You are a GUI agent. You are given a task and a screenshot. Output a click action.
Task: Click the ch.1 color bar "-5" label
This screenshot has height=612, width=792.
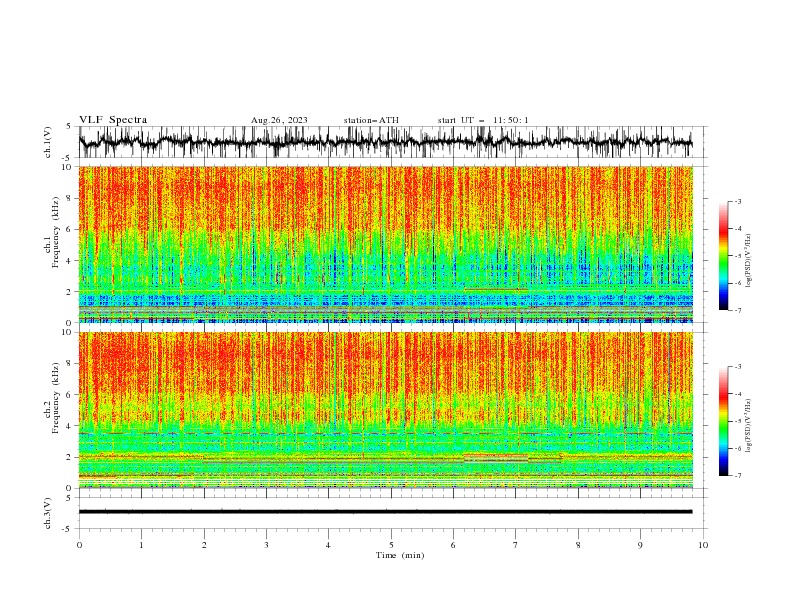(x=737, y=256)
